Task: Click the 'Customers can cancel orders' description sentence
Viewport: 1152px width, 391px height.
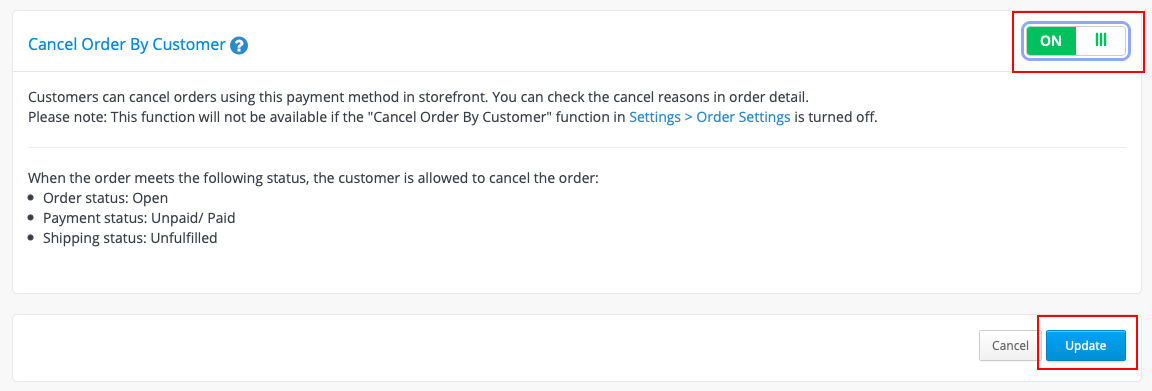Action: pyautogui.click(x=418, y=97)
